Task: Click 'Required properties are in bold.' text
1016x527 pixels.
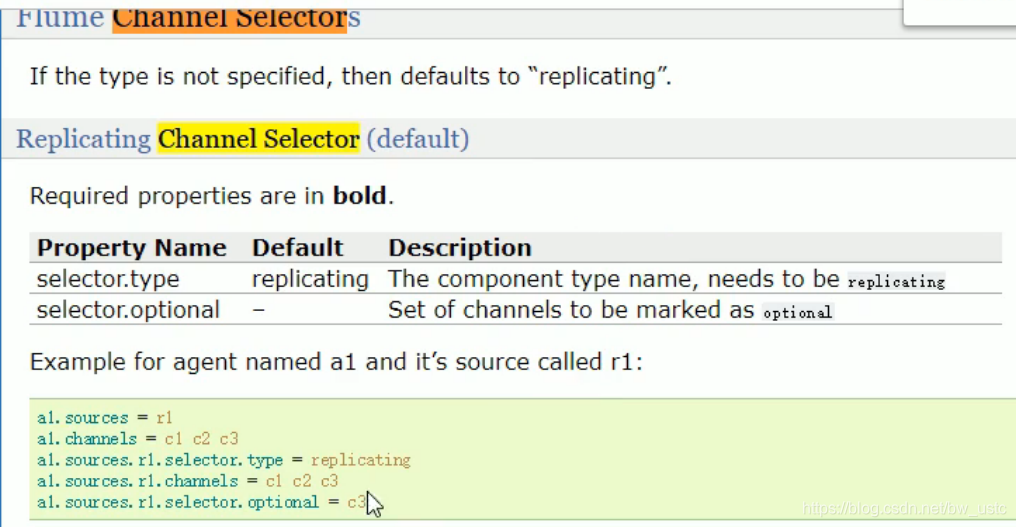Action: tap(212, 196)
